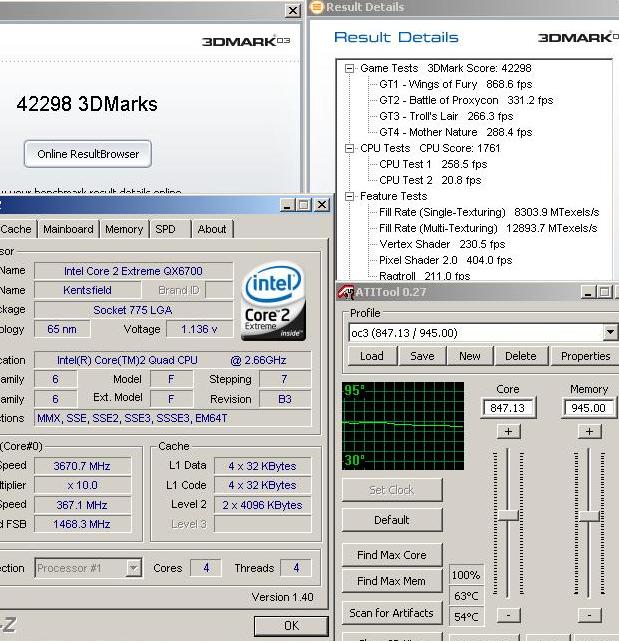Viewport: 619px width, 641px height.
Task: Select GT4 - Mother Nature result
Action: coord(455,132)
